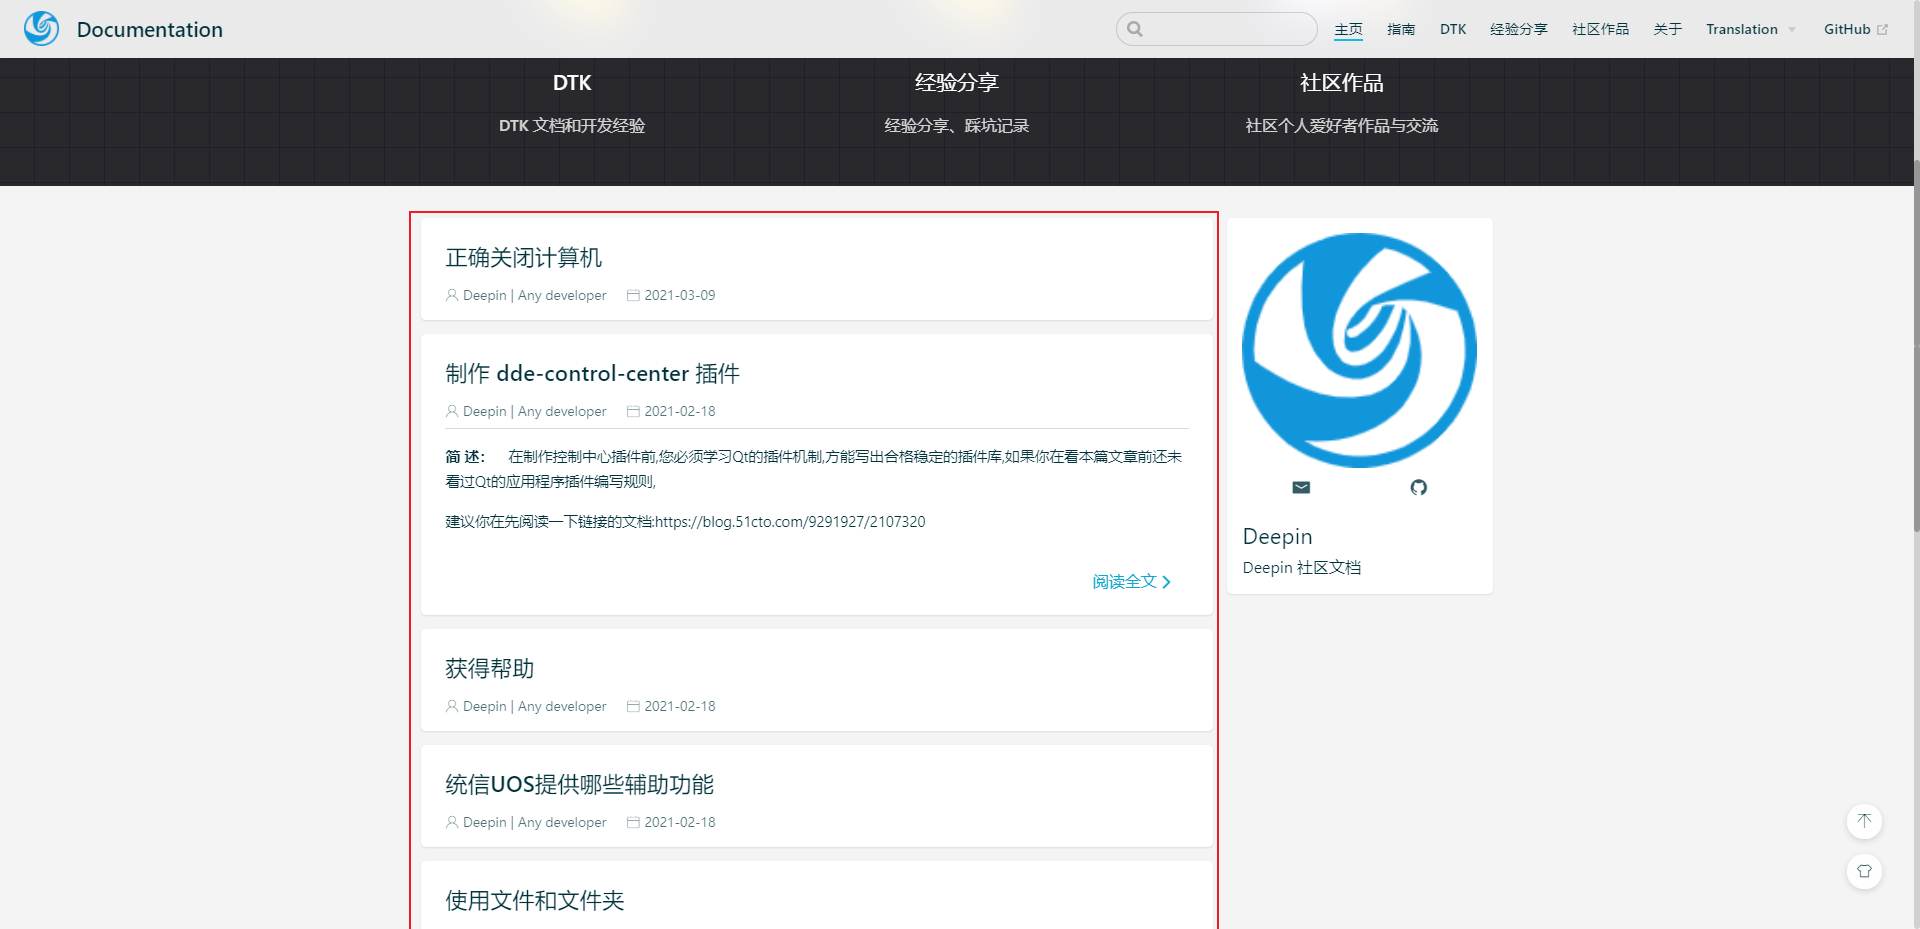The height and width of the screenshot is (929, 1920).
Task: Click the Deepin logo in the header
Action: click(41, 28)
